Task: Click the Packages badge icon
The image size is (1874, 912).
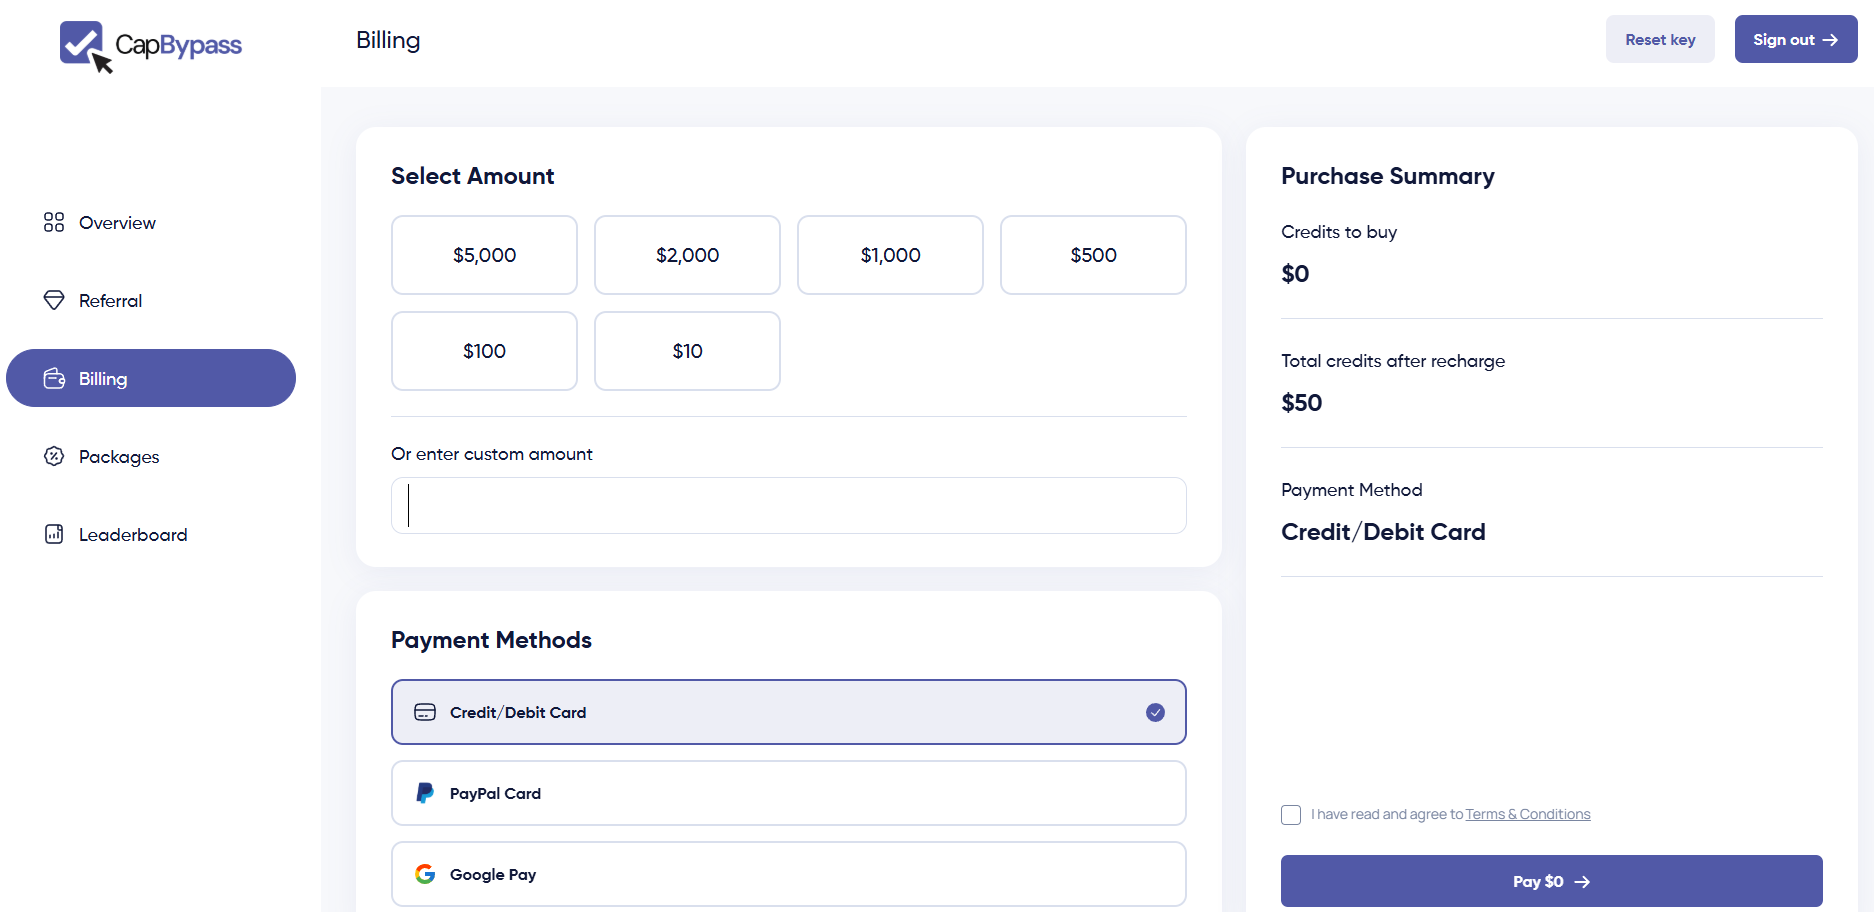Action: click(54, 456)
